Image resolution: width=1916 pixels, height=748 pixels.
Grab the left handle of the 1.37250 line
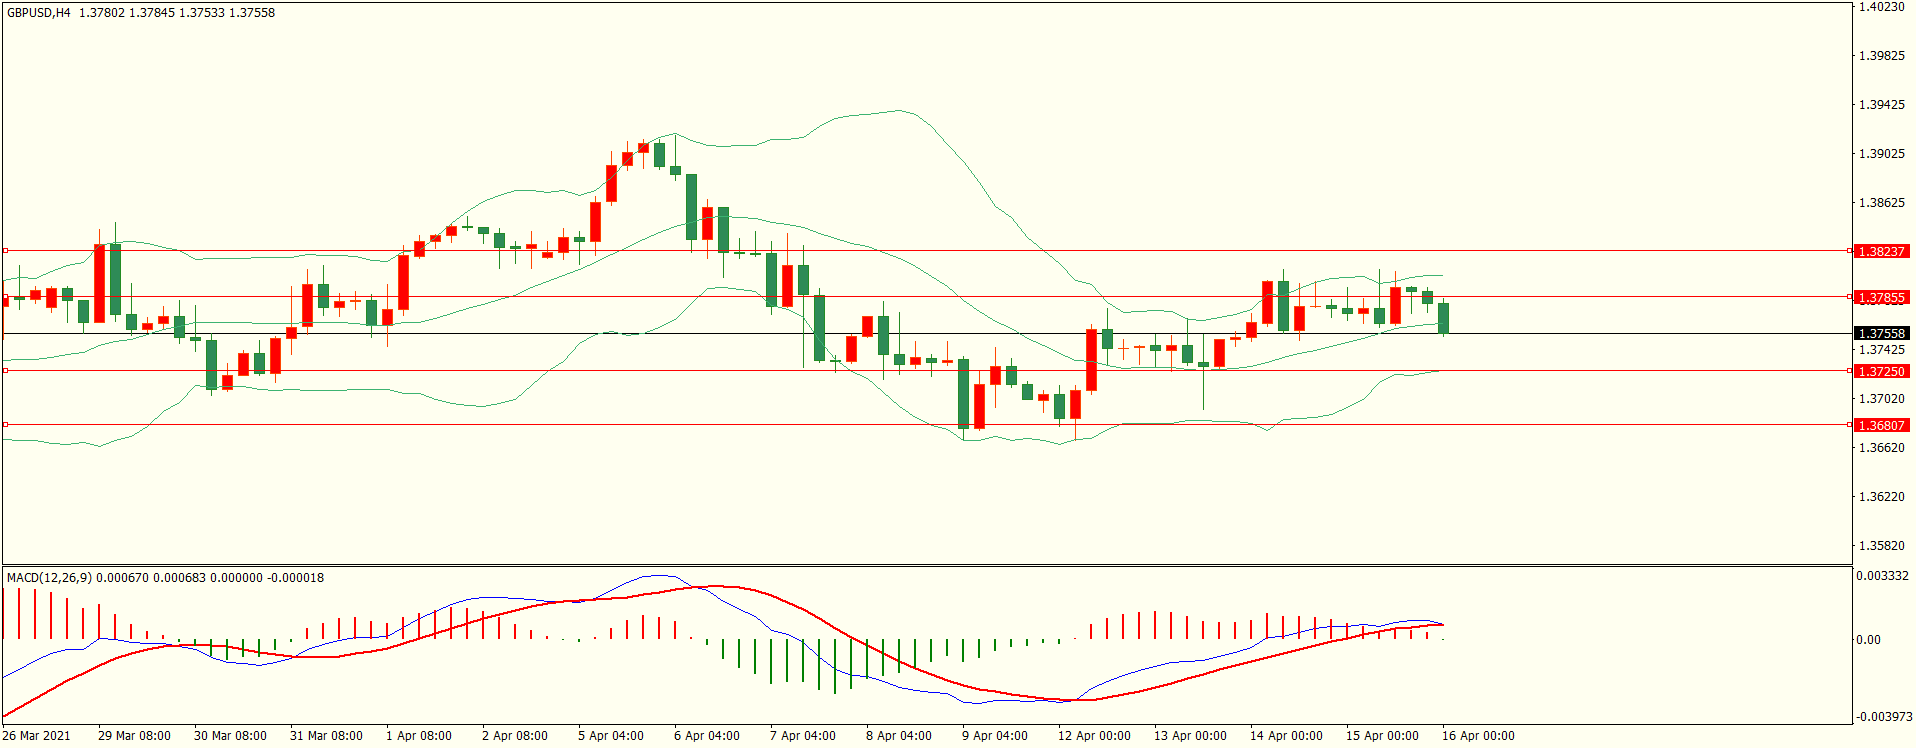(5, 371)
